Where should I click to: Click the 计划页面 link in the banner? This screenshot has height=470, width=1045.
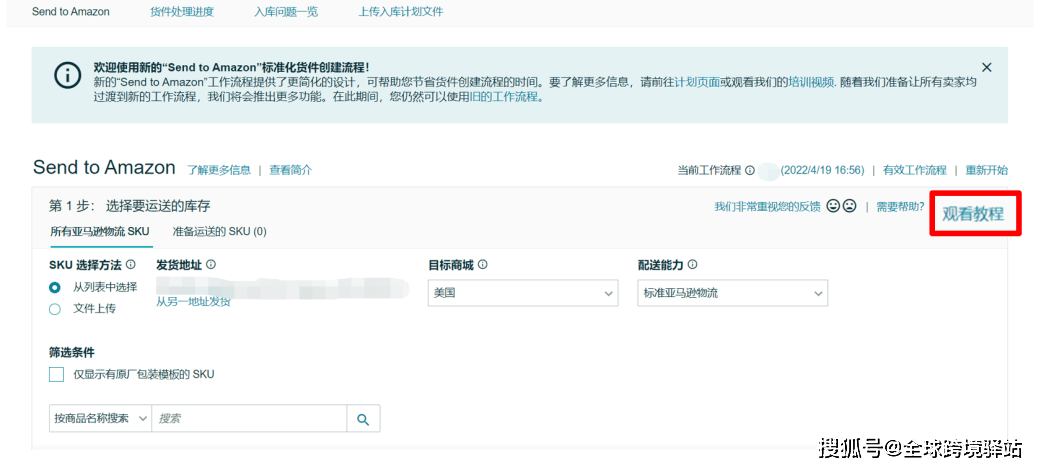pos(697,82)
